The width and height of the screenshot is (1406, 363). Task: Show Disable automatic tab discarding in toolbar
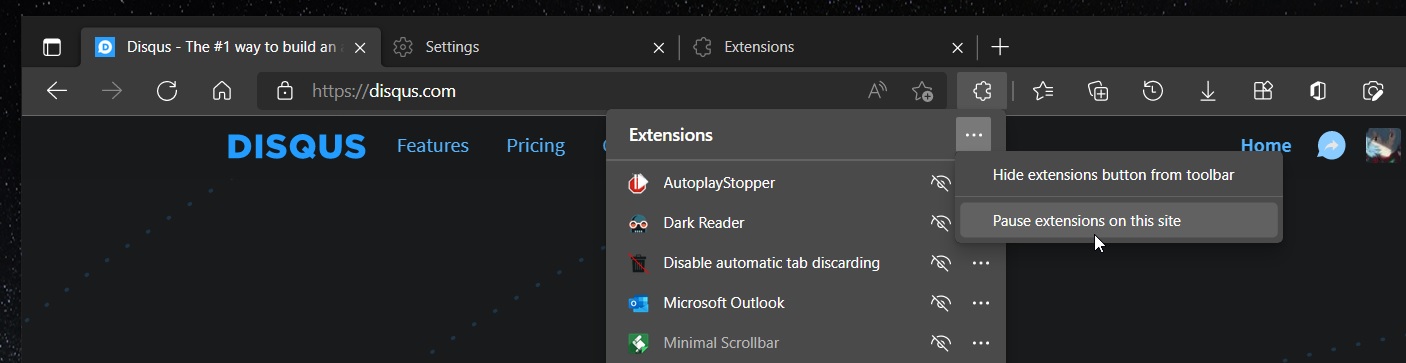pyautogui.click(x=940, y=263)
